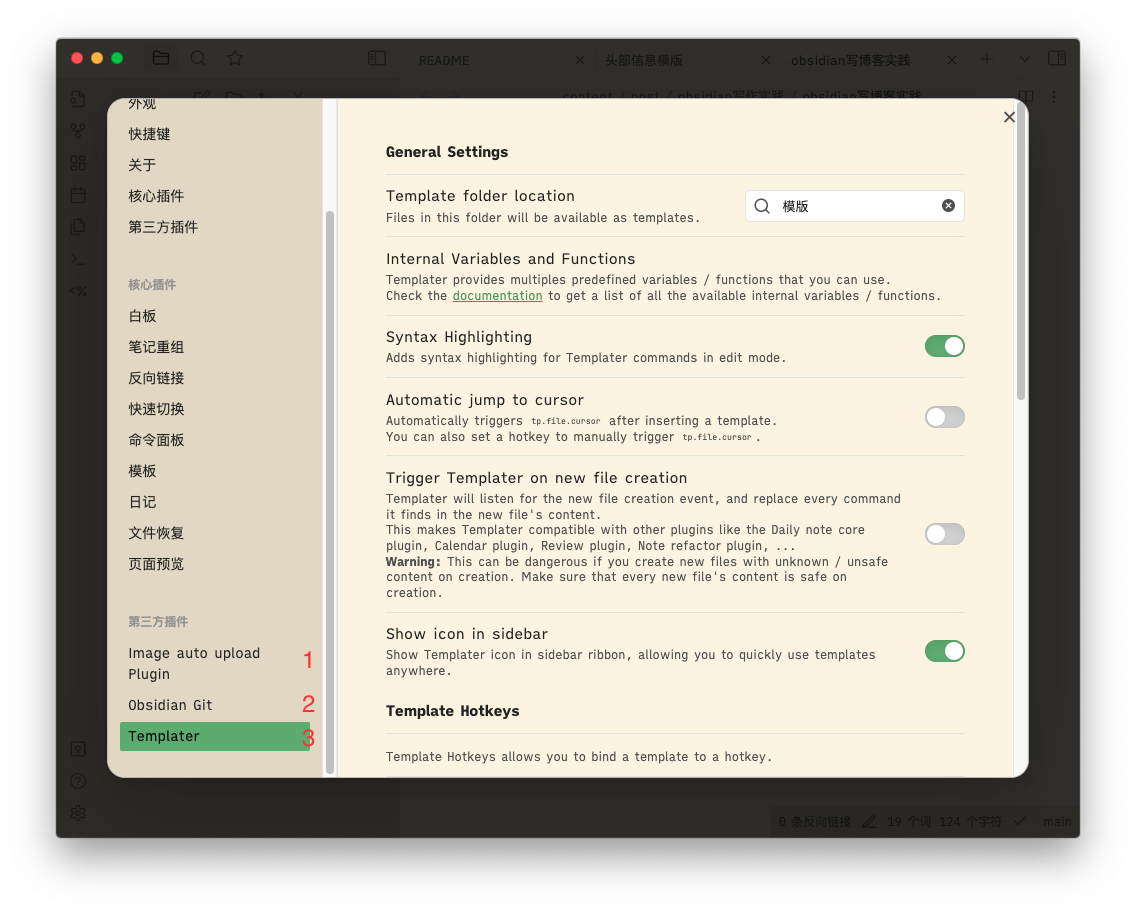Open the bookmarks star icon

click(x=235, y=58)
